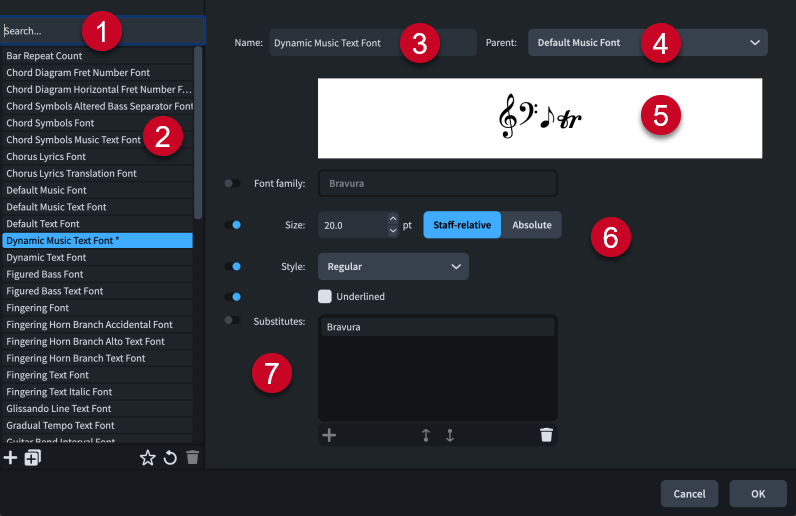The width and height of the screenshot is (796, 516).
Task: Select Dynamic Music Text Font entry
Action: click(x=97, y=241)
